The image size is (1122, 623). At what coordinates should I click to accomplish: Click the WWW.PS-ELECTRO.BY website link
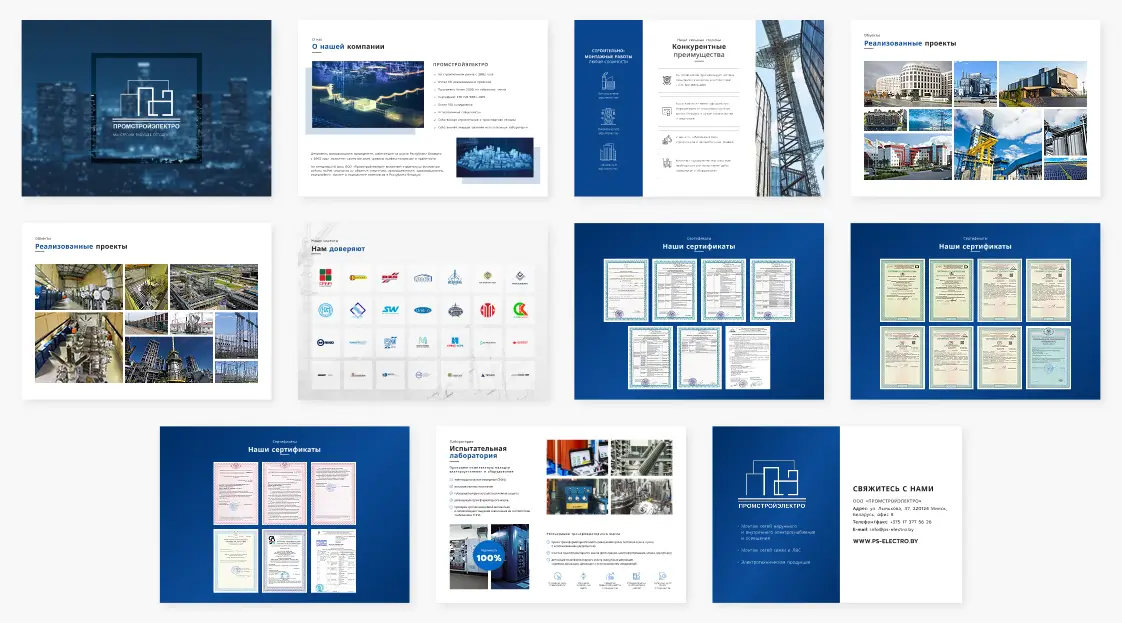(x=885, y=541)
